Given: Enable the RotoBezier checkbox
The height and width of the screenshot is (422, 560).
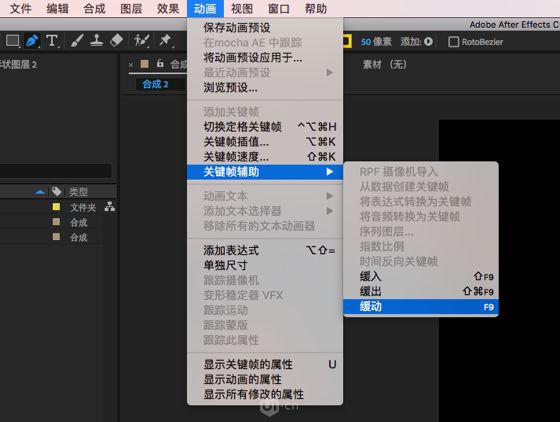Looking at the screenshot, I should click(454, 42).
